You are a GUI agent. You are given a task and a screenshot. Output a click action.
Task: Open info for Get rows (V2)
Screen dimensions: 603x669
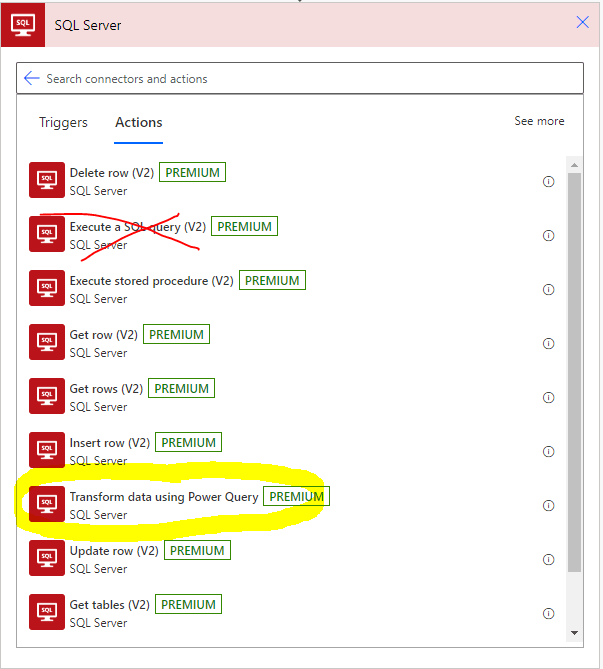click(548, 398)
